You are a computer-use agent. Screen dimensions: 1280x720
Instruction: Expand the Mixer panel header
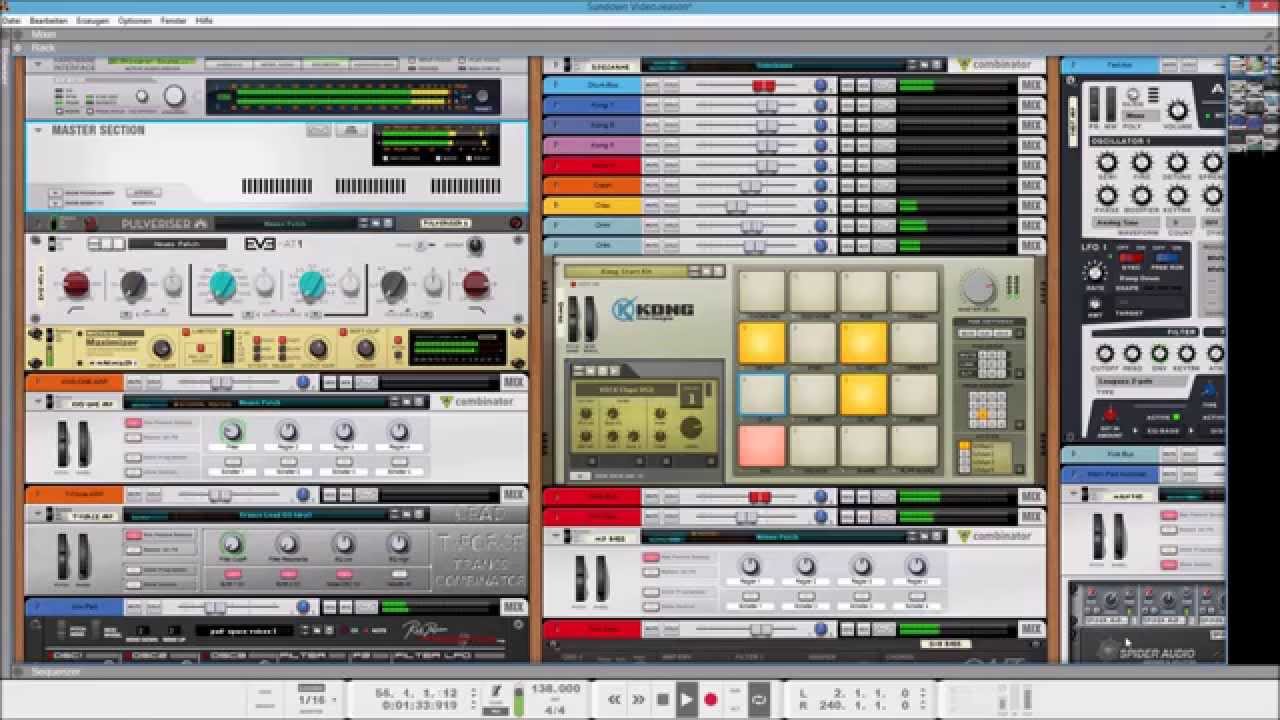pos(20,34)
